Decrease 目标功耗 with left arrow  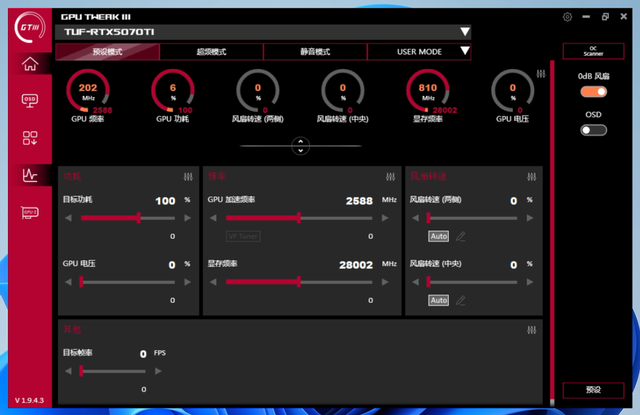(x=69, y=218)
